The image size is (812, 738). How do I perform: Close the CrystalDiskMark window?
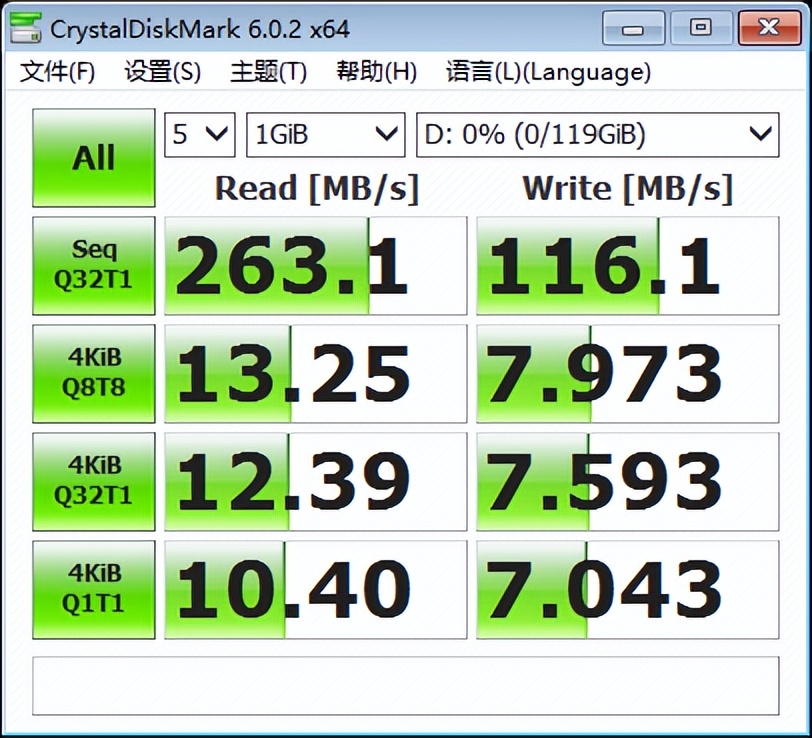pyautogui.click(x=769, y=28)
